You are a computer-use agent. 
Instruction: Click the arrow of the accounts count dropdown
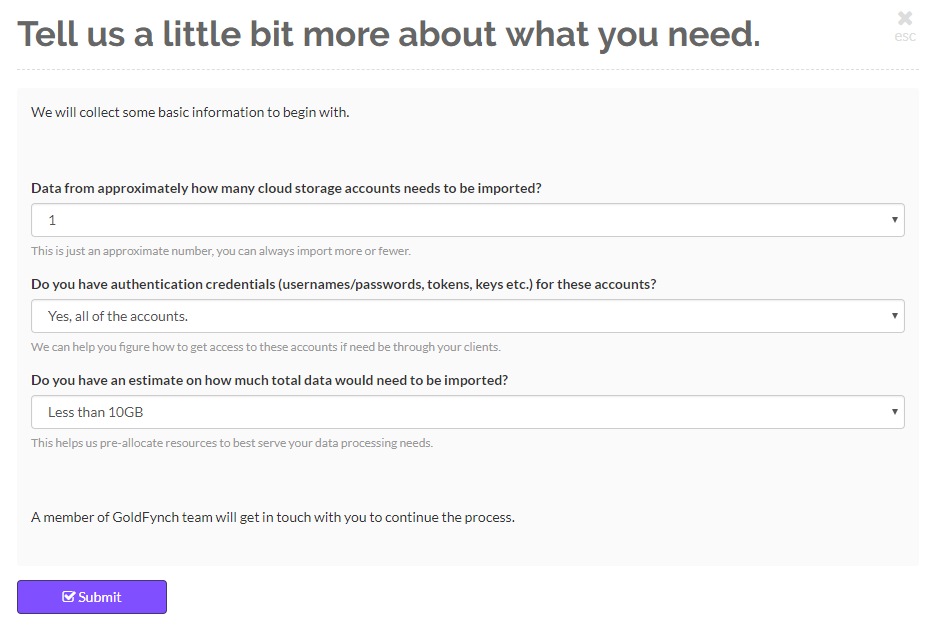894,220
